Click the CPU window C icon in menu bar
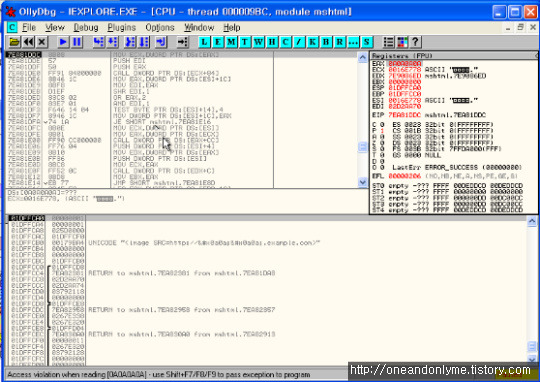540x382 pixels. pos(12,27)
